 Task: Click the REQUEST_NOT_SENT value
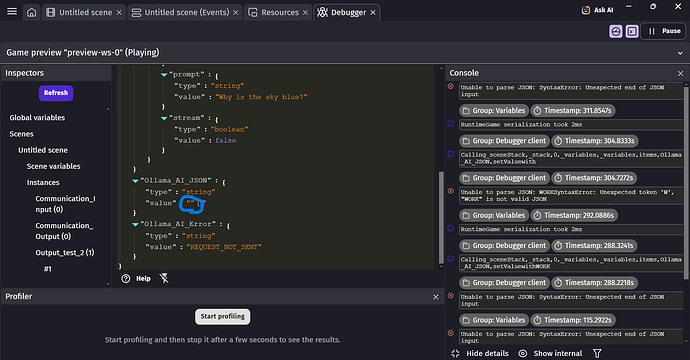[x=224, y=247]
